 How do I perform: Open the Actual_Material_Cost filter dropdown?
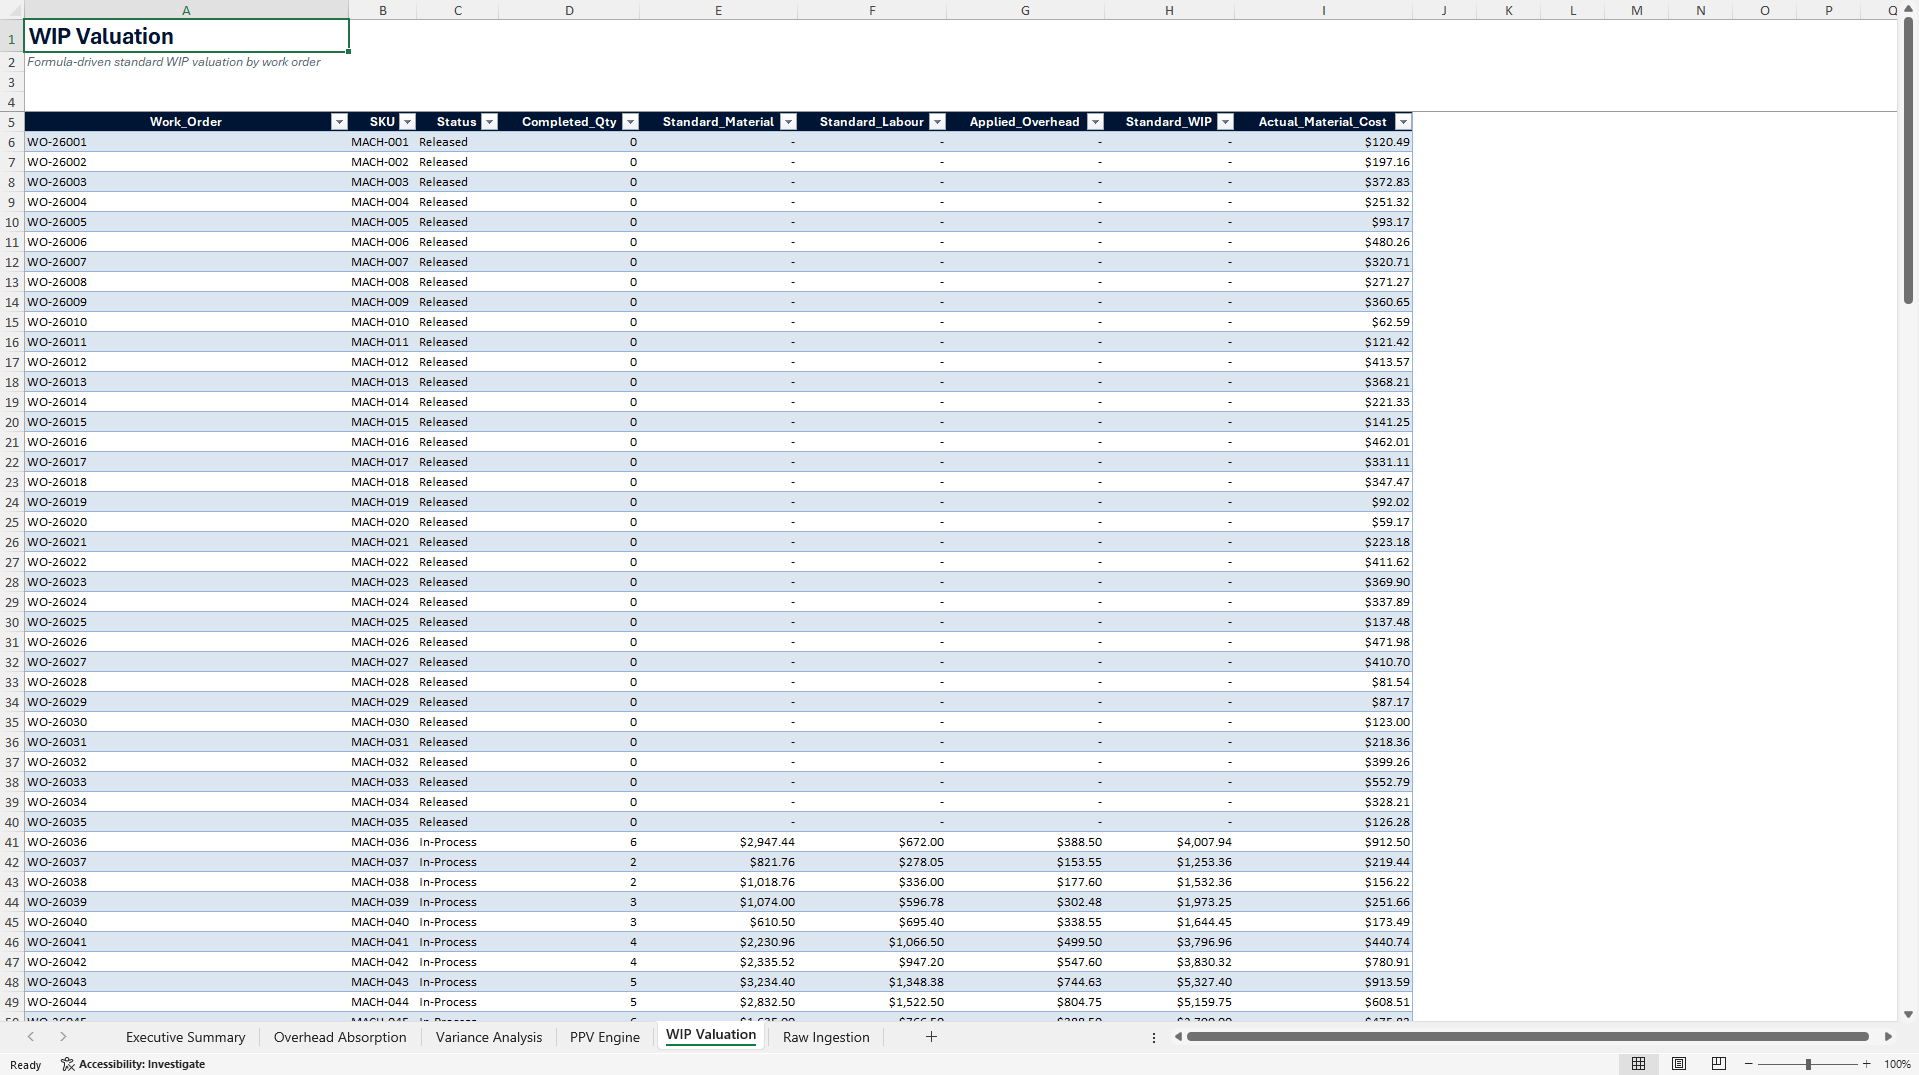[1403, 122]
